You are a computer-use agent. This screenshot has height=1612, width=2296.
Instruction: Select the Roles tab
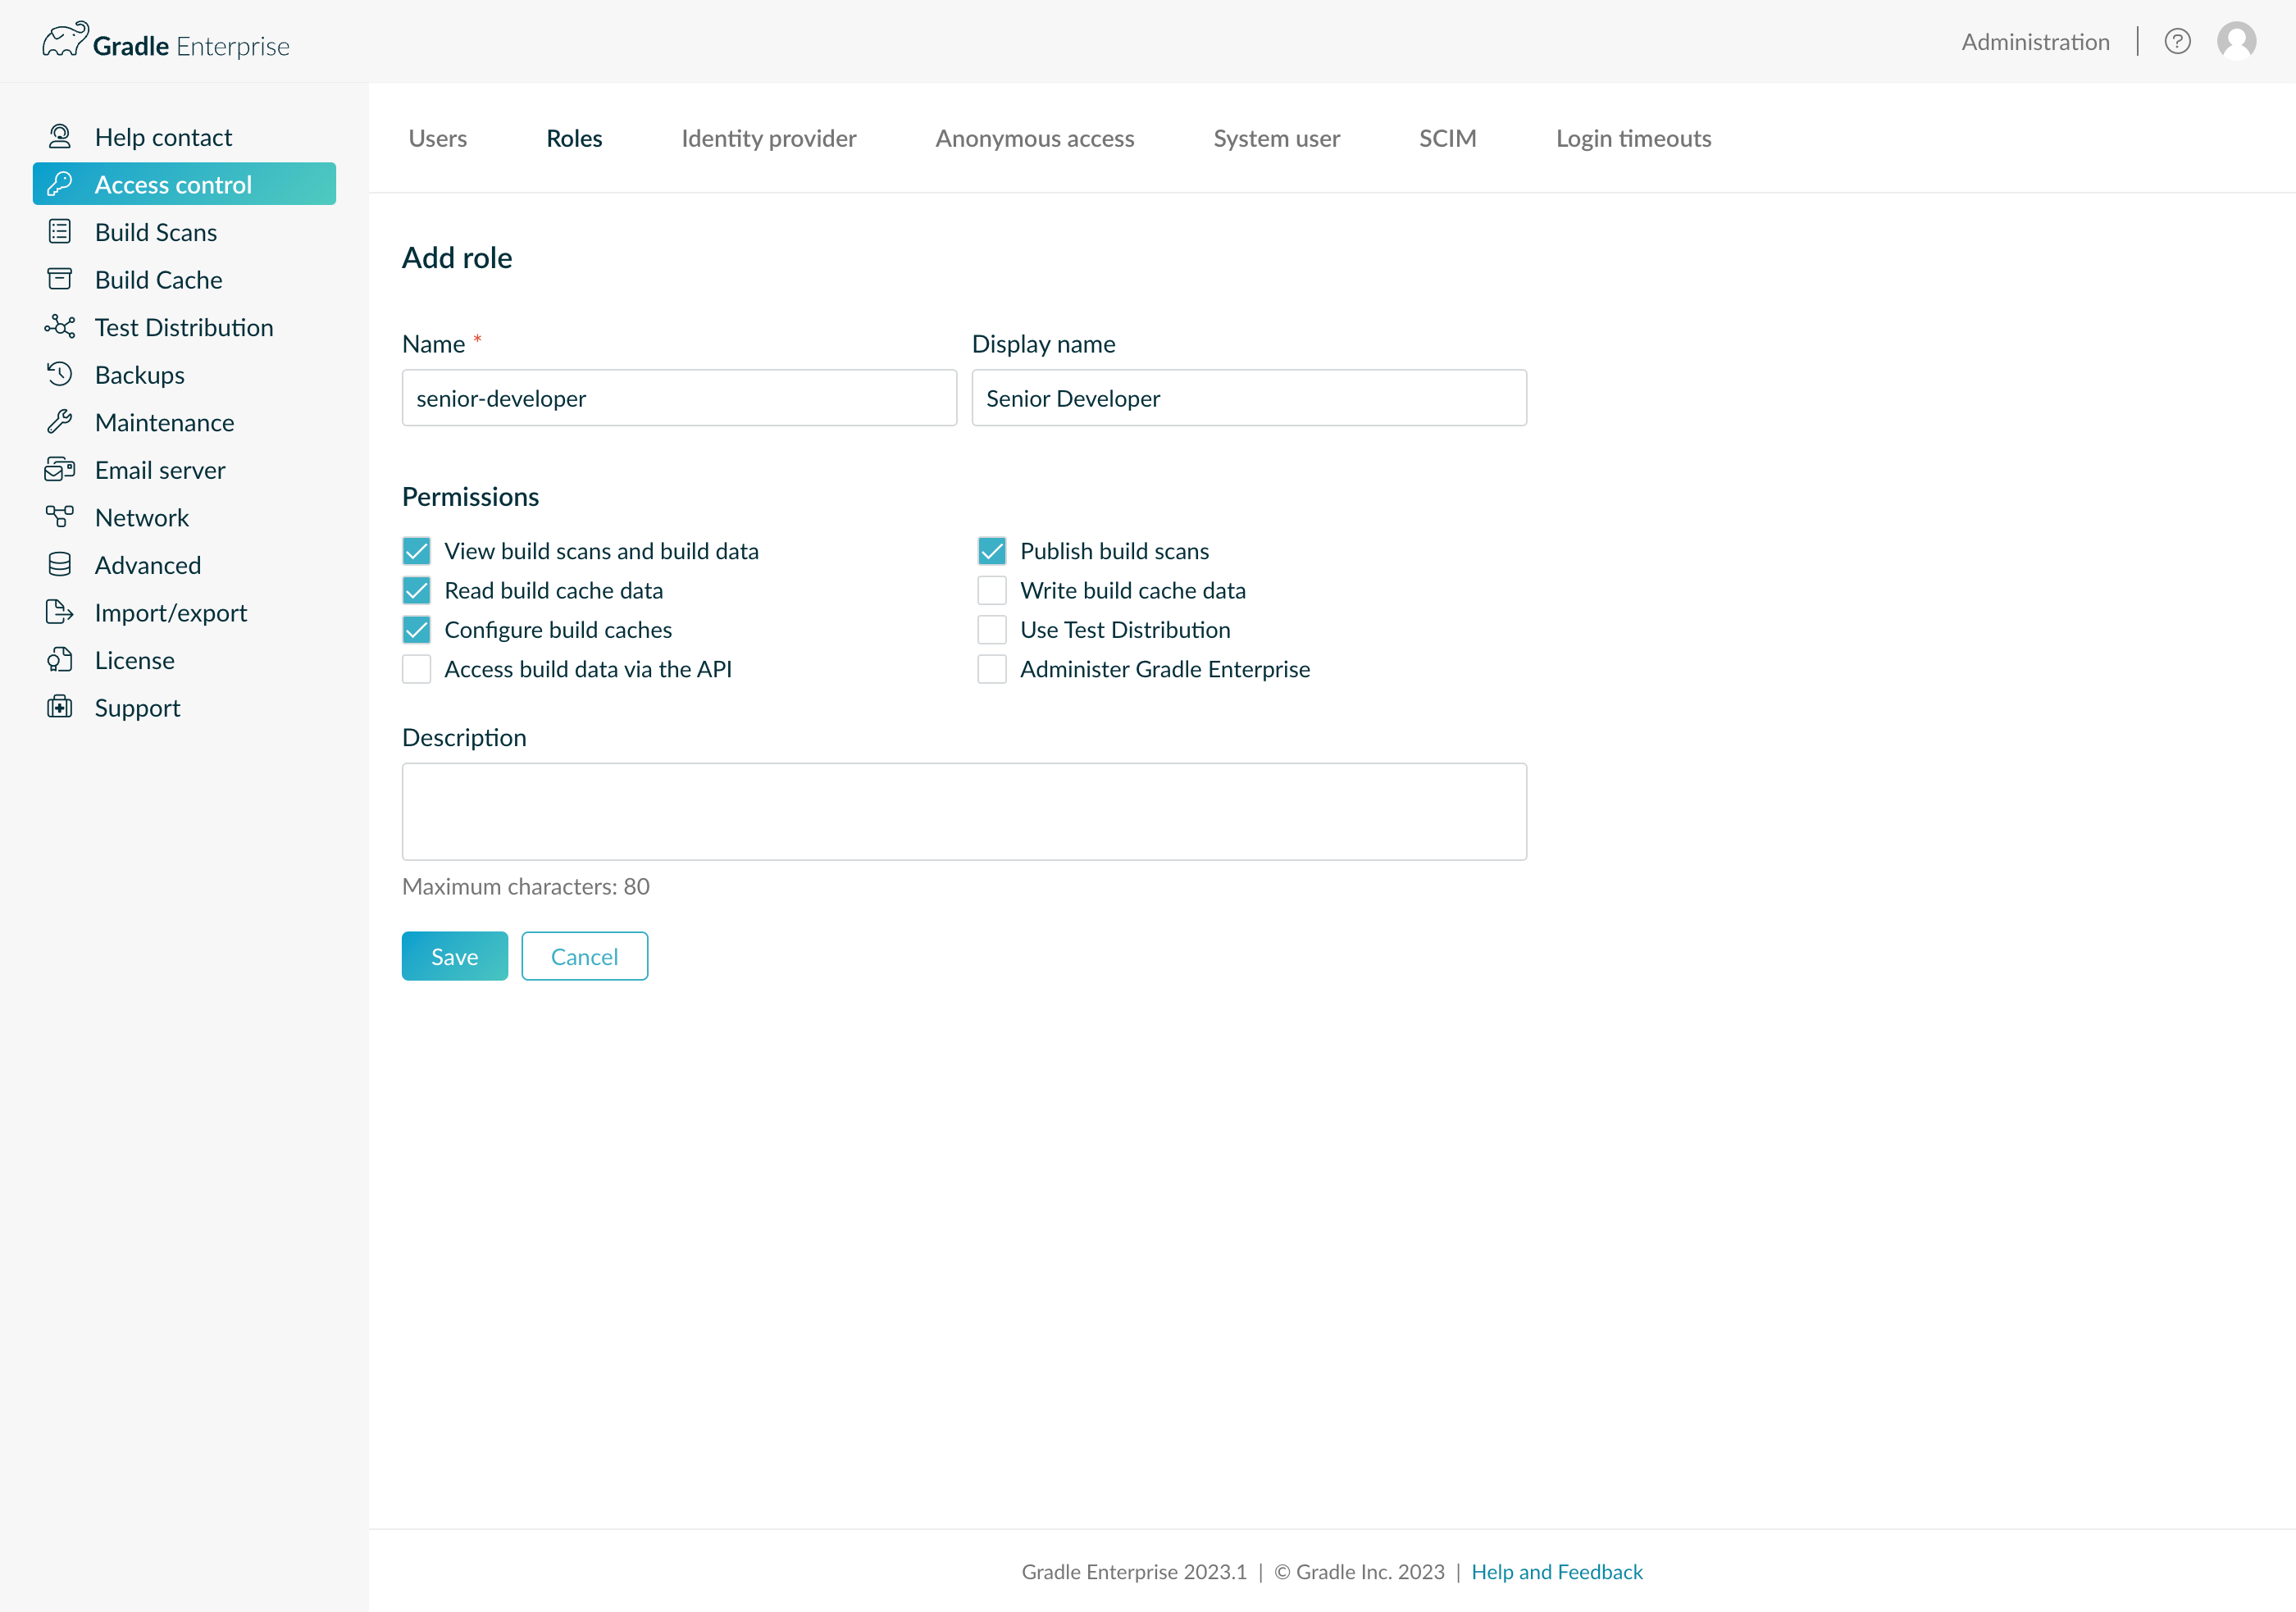point(574,138)
